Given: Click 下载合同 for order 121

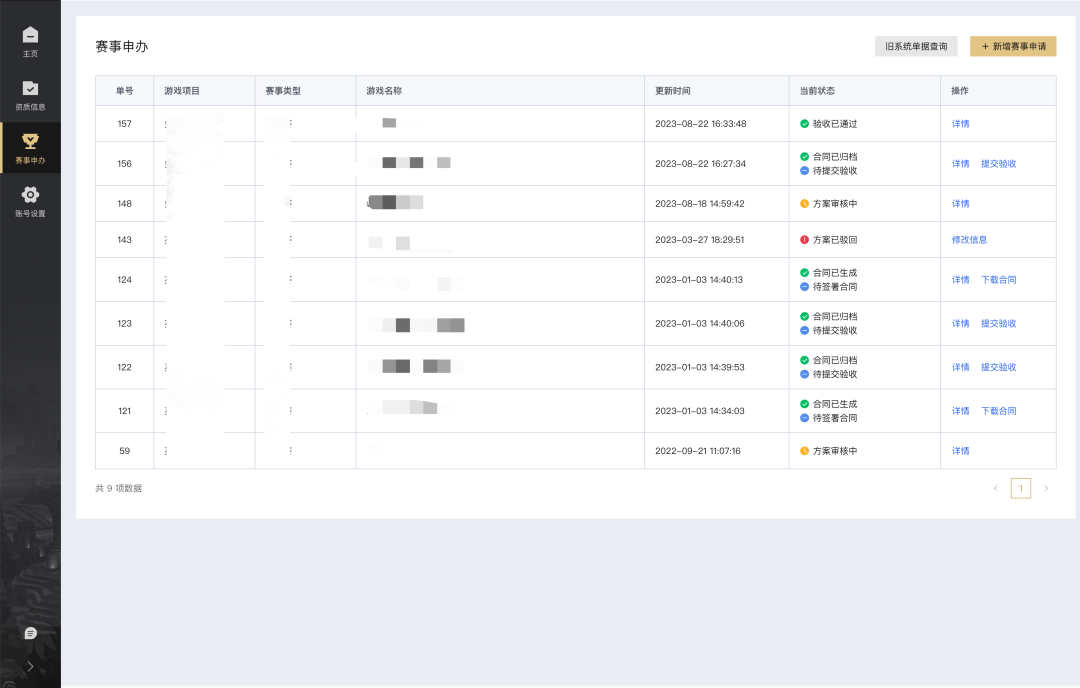Looking at the screenshot, I should point(998,411).
